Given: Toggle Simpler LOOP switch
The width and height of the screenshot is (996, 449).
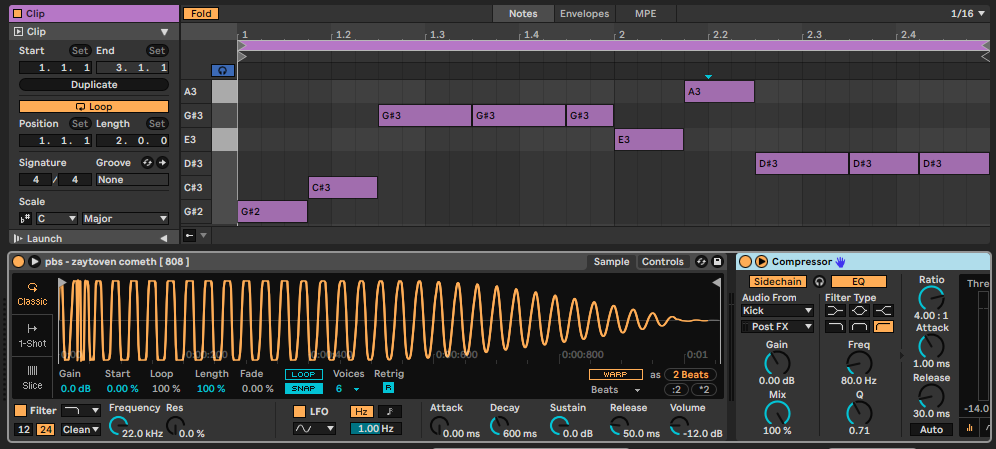Looking at the screenshot, I should coord(303,375).
